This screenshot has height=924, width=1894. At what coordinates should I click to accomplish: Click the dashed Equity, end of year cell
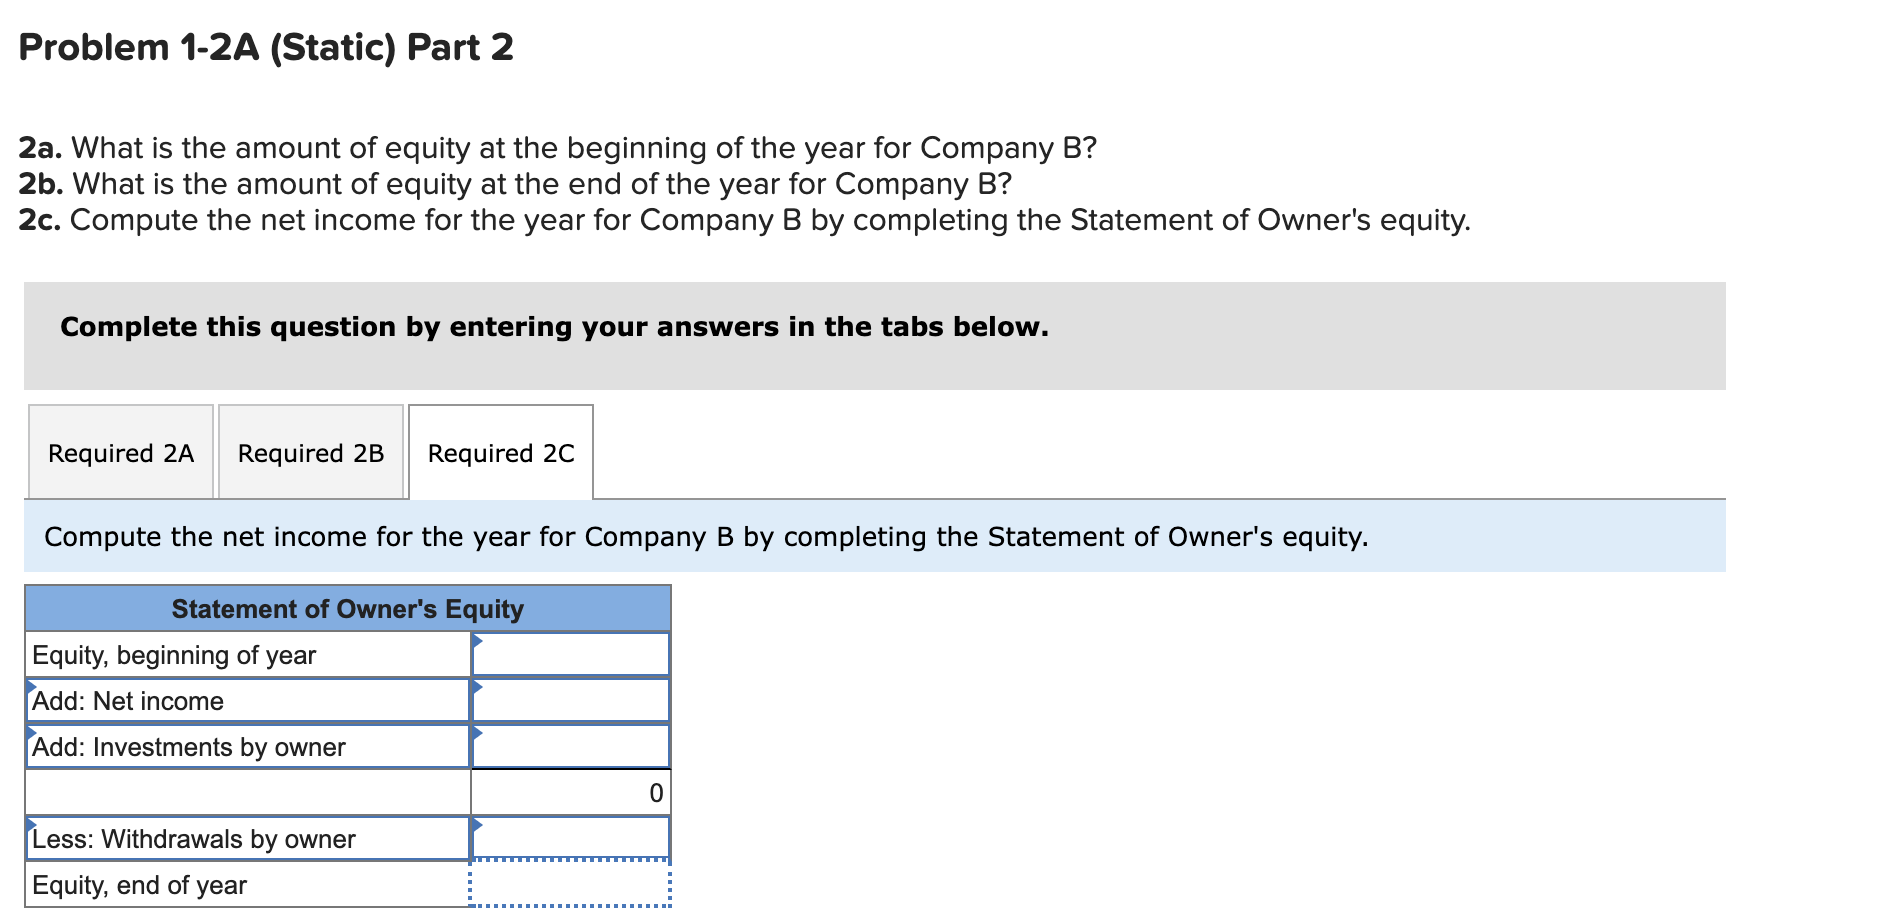tap(570, 884)
